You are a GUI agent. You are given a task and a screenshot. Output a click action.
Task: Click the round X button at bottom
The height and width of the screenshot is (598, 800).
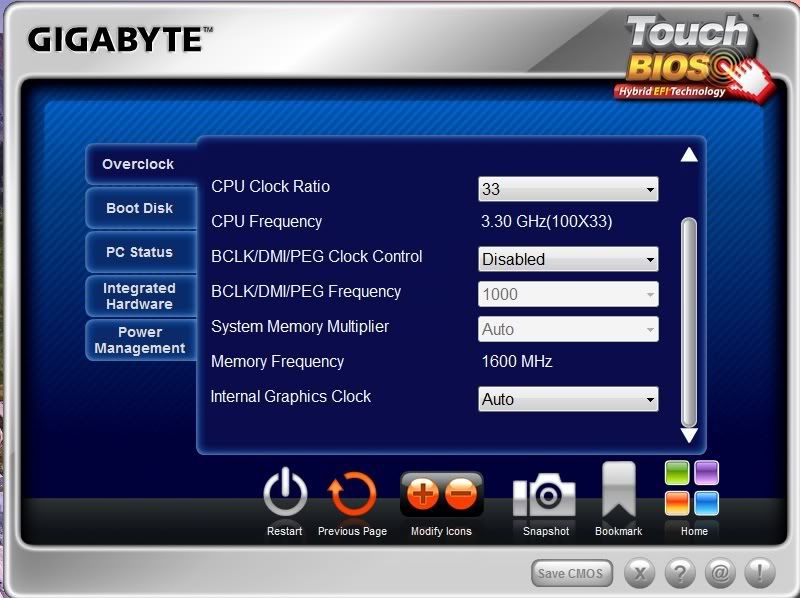coord(640,573)
